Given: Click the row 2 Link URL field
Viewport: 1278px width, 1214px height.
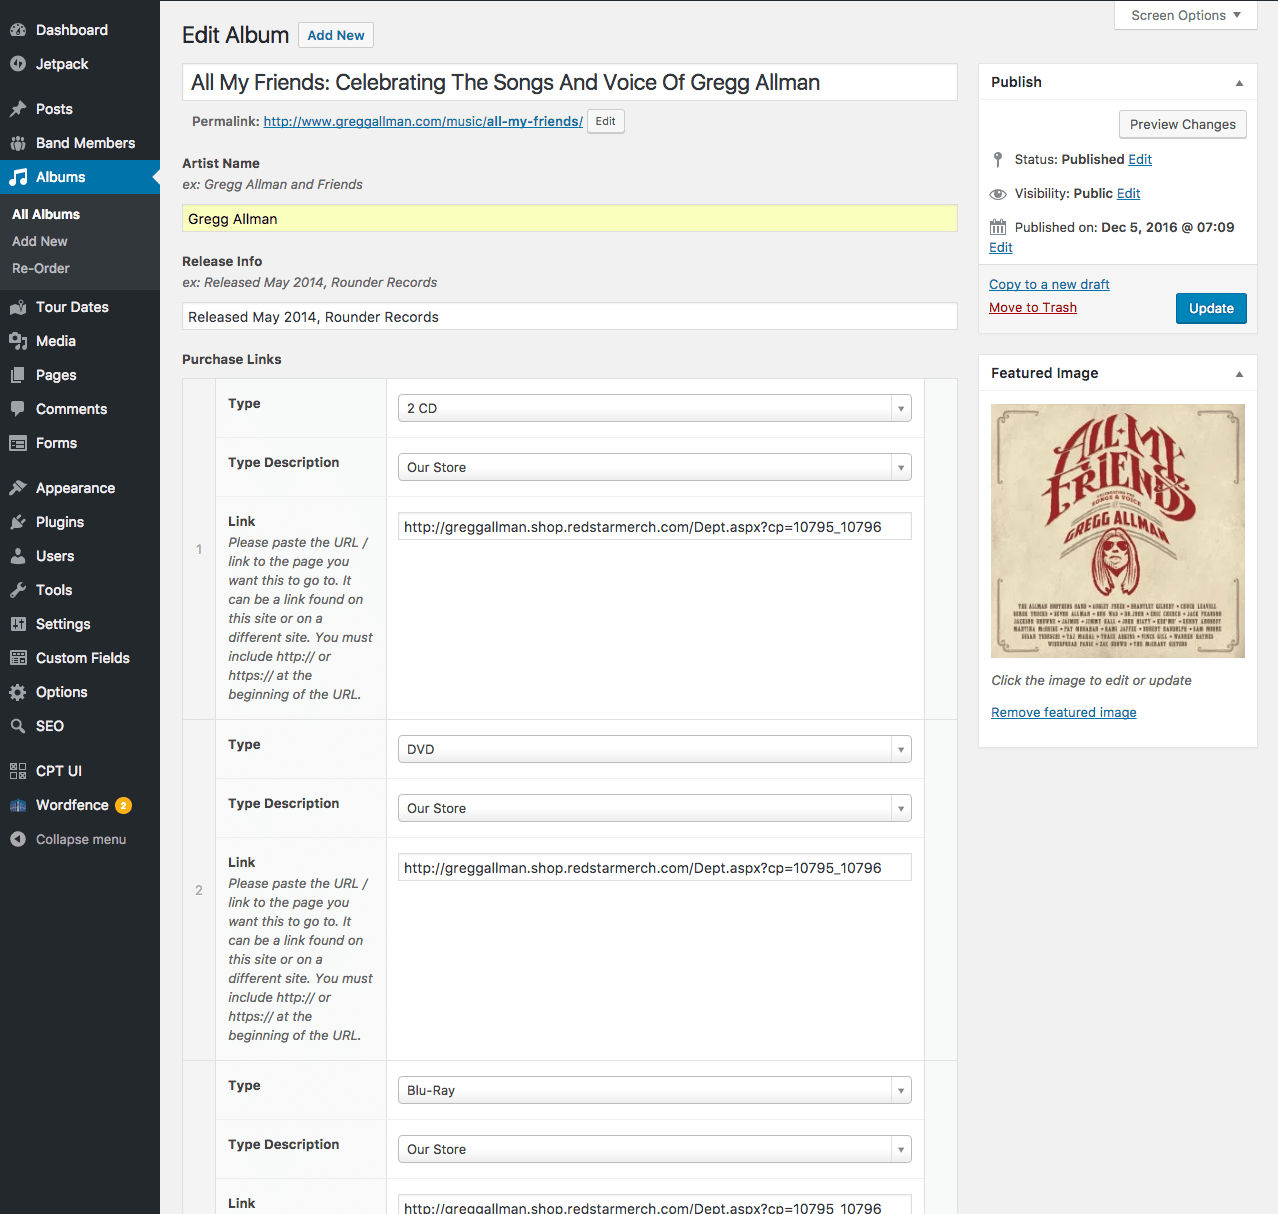Looking at the screenshot, I should [x=655, y=868].
